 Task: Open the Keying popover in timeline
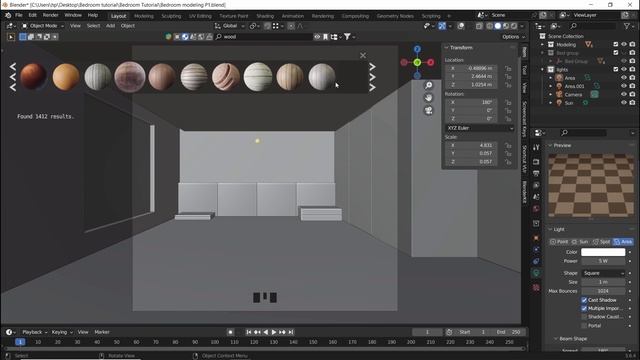62,332
